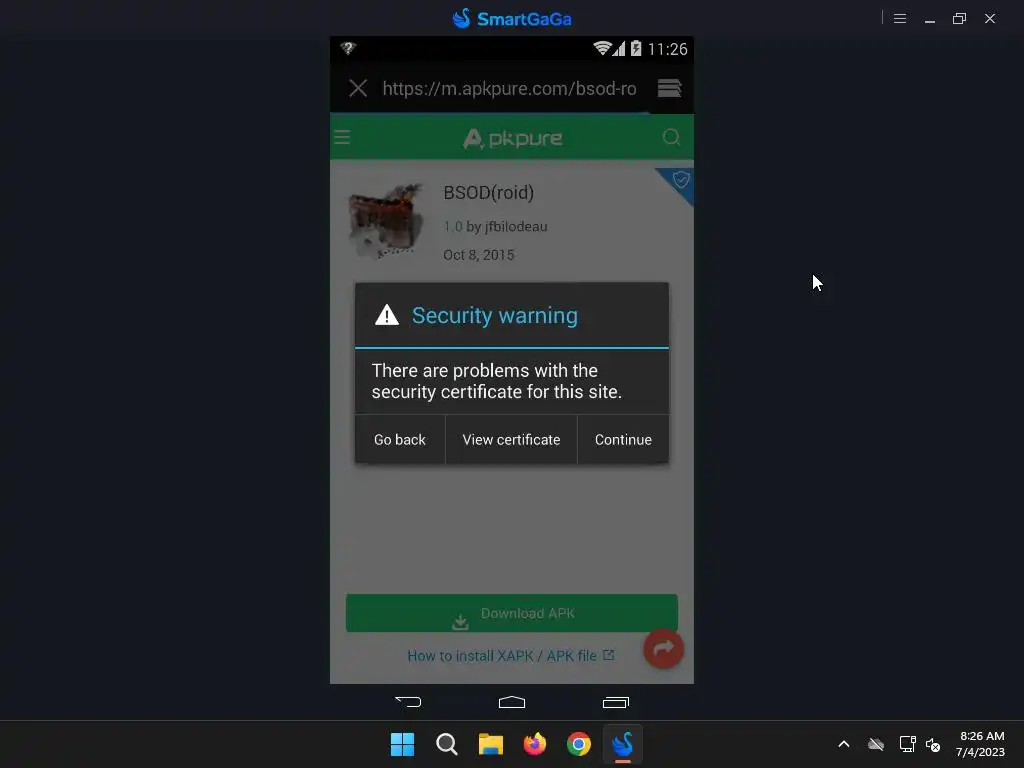The image size is (1024, 768).
Task: Open File Explorer from taskbar
Action: [490, 744]
